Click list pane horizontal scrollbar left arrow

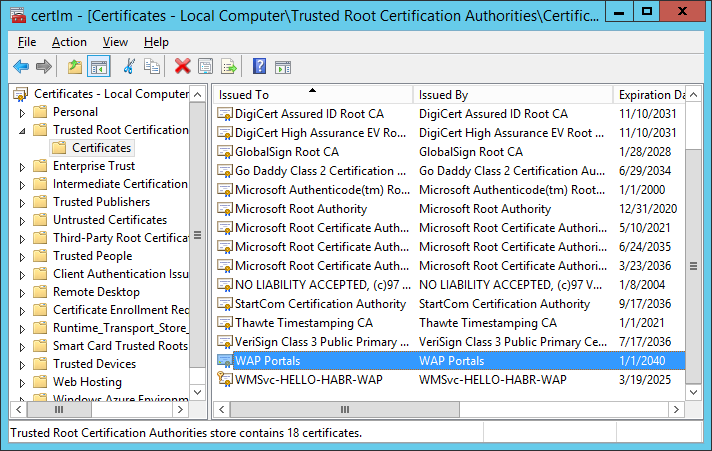click(x=222, y=409)
